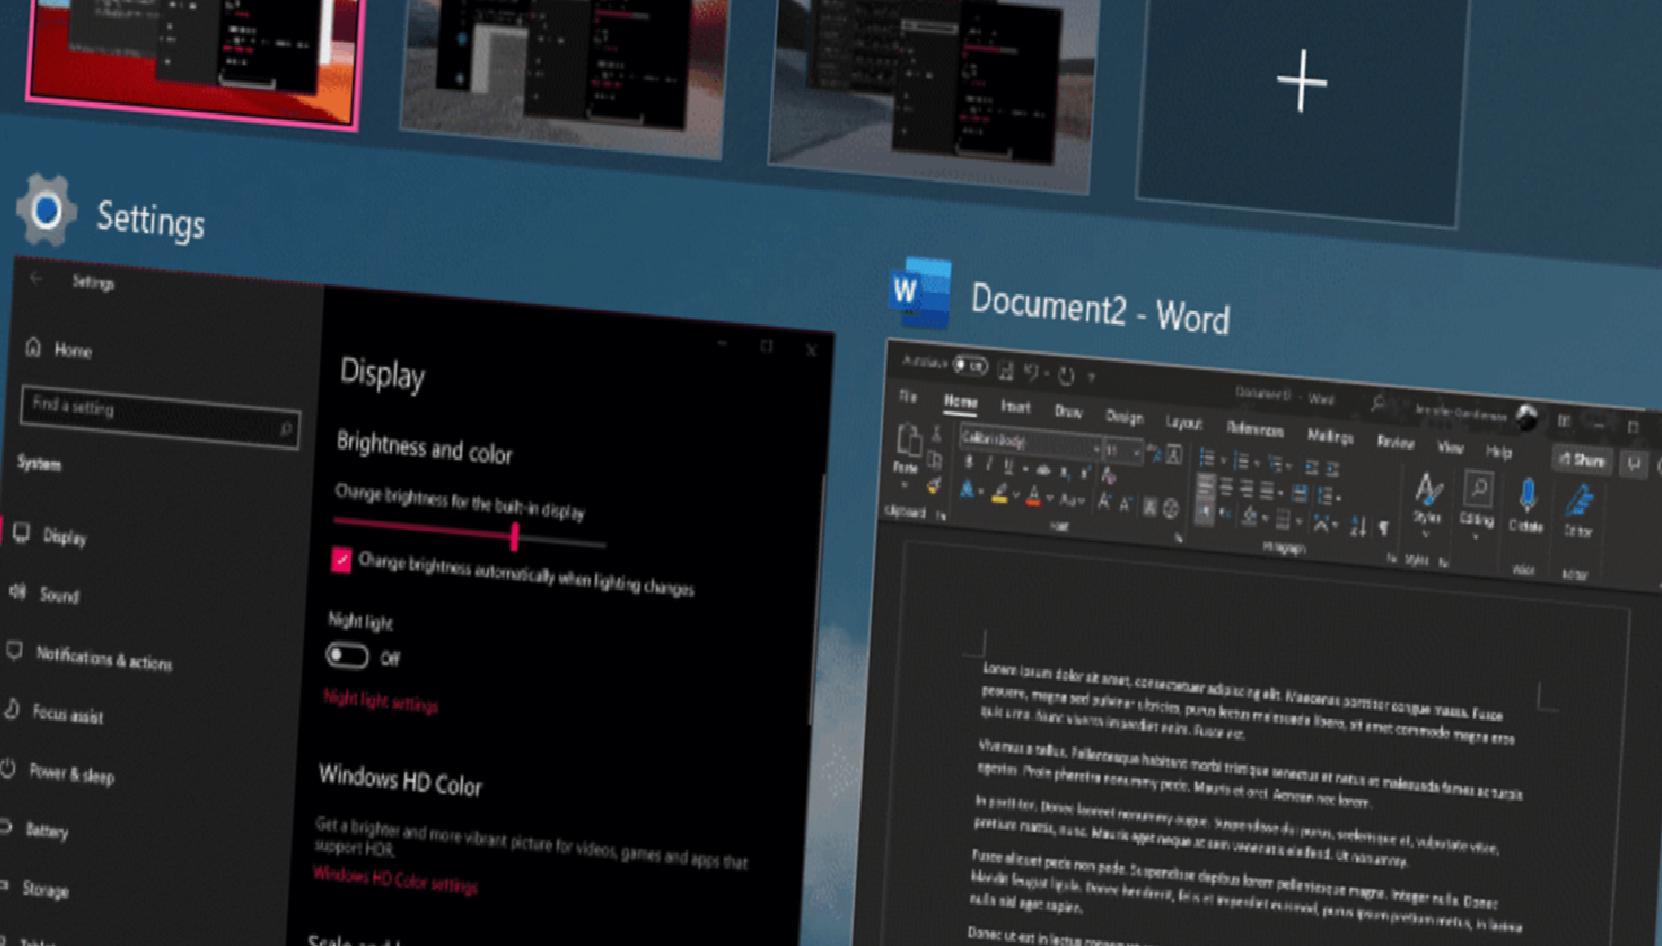Viewport: 1662px width, 946px height.
Task: Click the Settings window scrollbar
Action: (816, 600)
